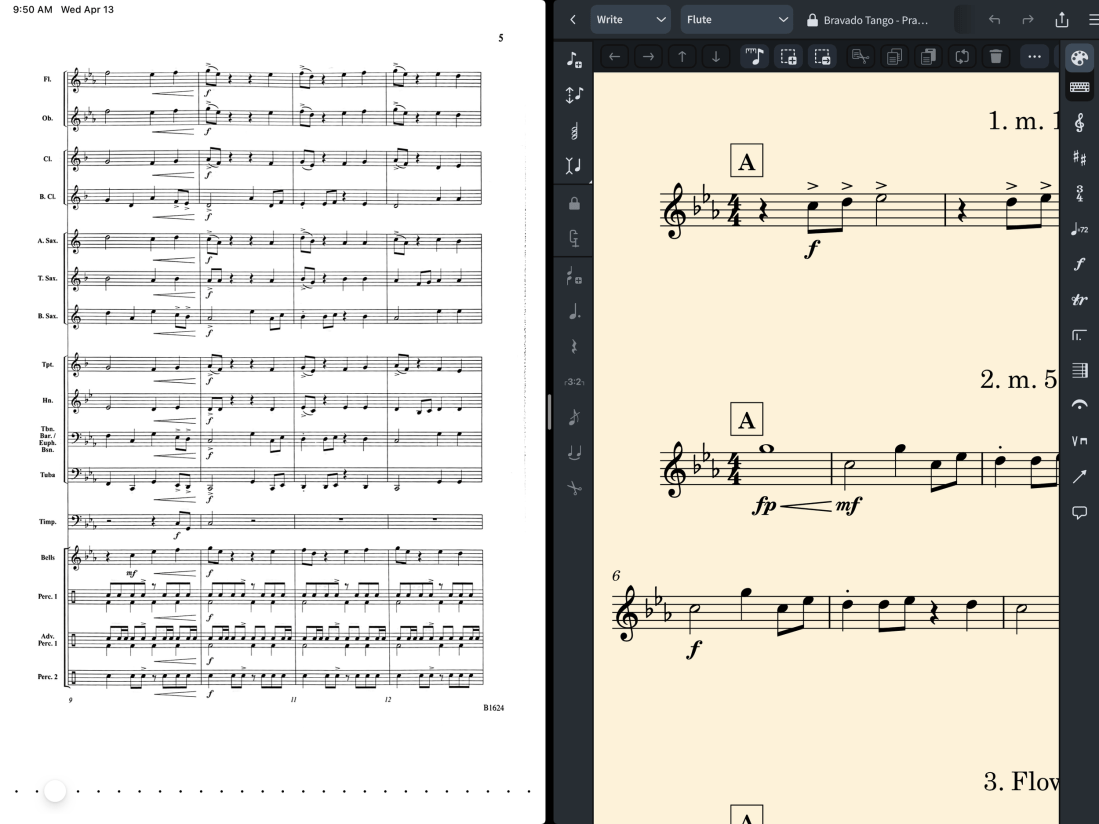1099x824 pixels.
Task: Toggle the Lock Duration button
Action: (x=575, y=201)
